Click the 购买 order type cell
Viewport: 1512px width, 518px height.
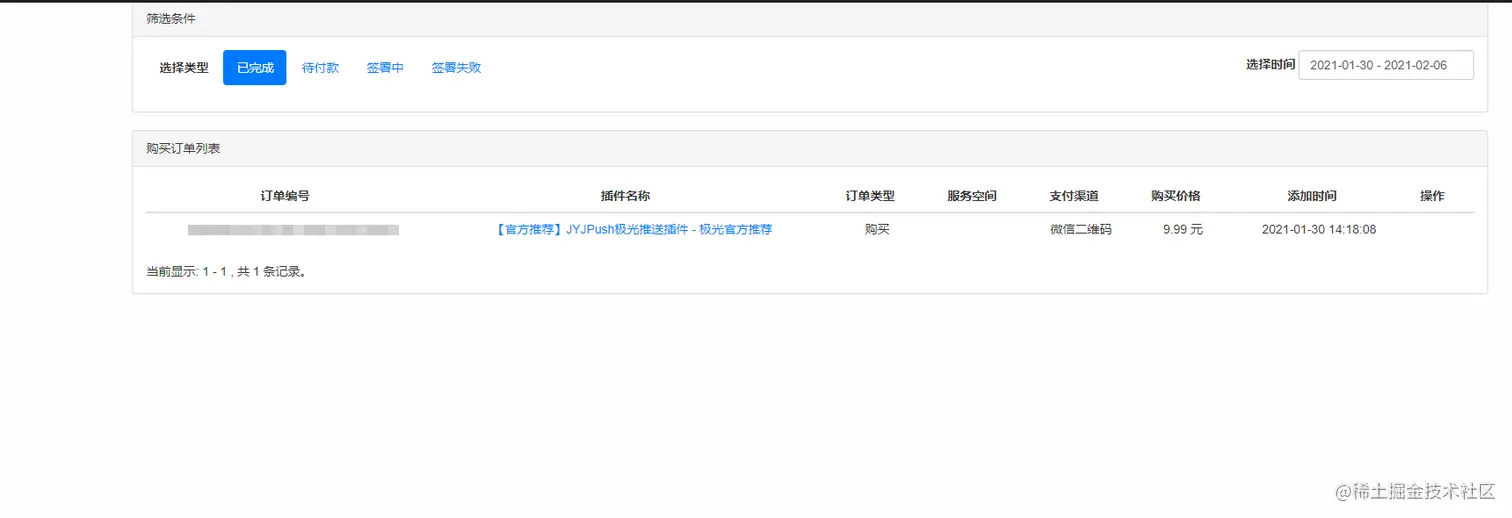coord(877,229)
